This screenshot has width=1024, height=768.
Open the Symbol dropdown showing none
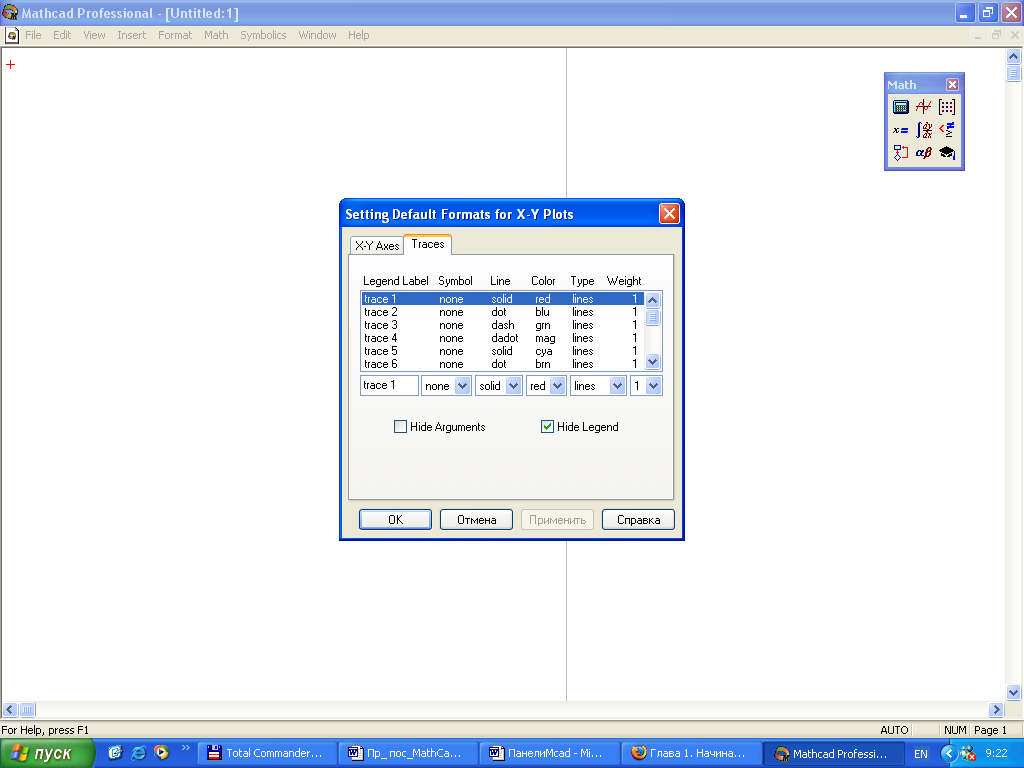[x=462, y=386]
